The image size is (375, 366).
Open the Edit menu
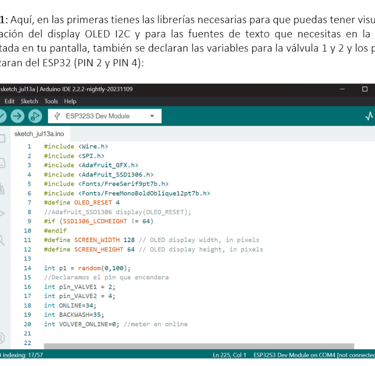tap(9, 101)
